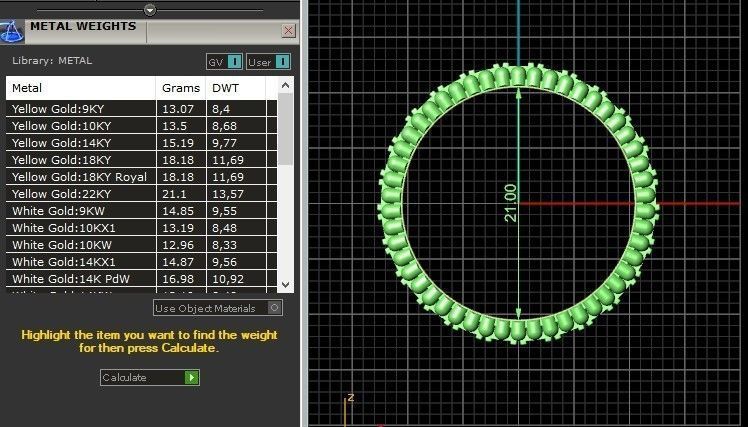Click the 9,77 DWT value
The height and width of the screenshot is (427, 748).
(x=225, y=143)
